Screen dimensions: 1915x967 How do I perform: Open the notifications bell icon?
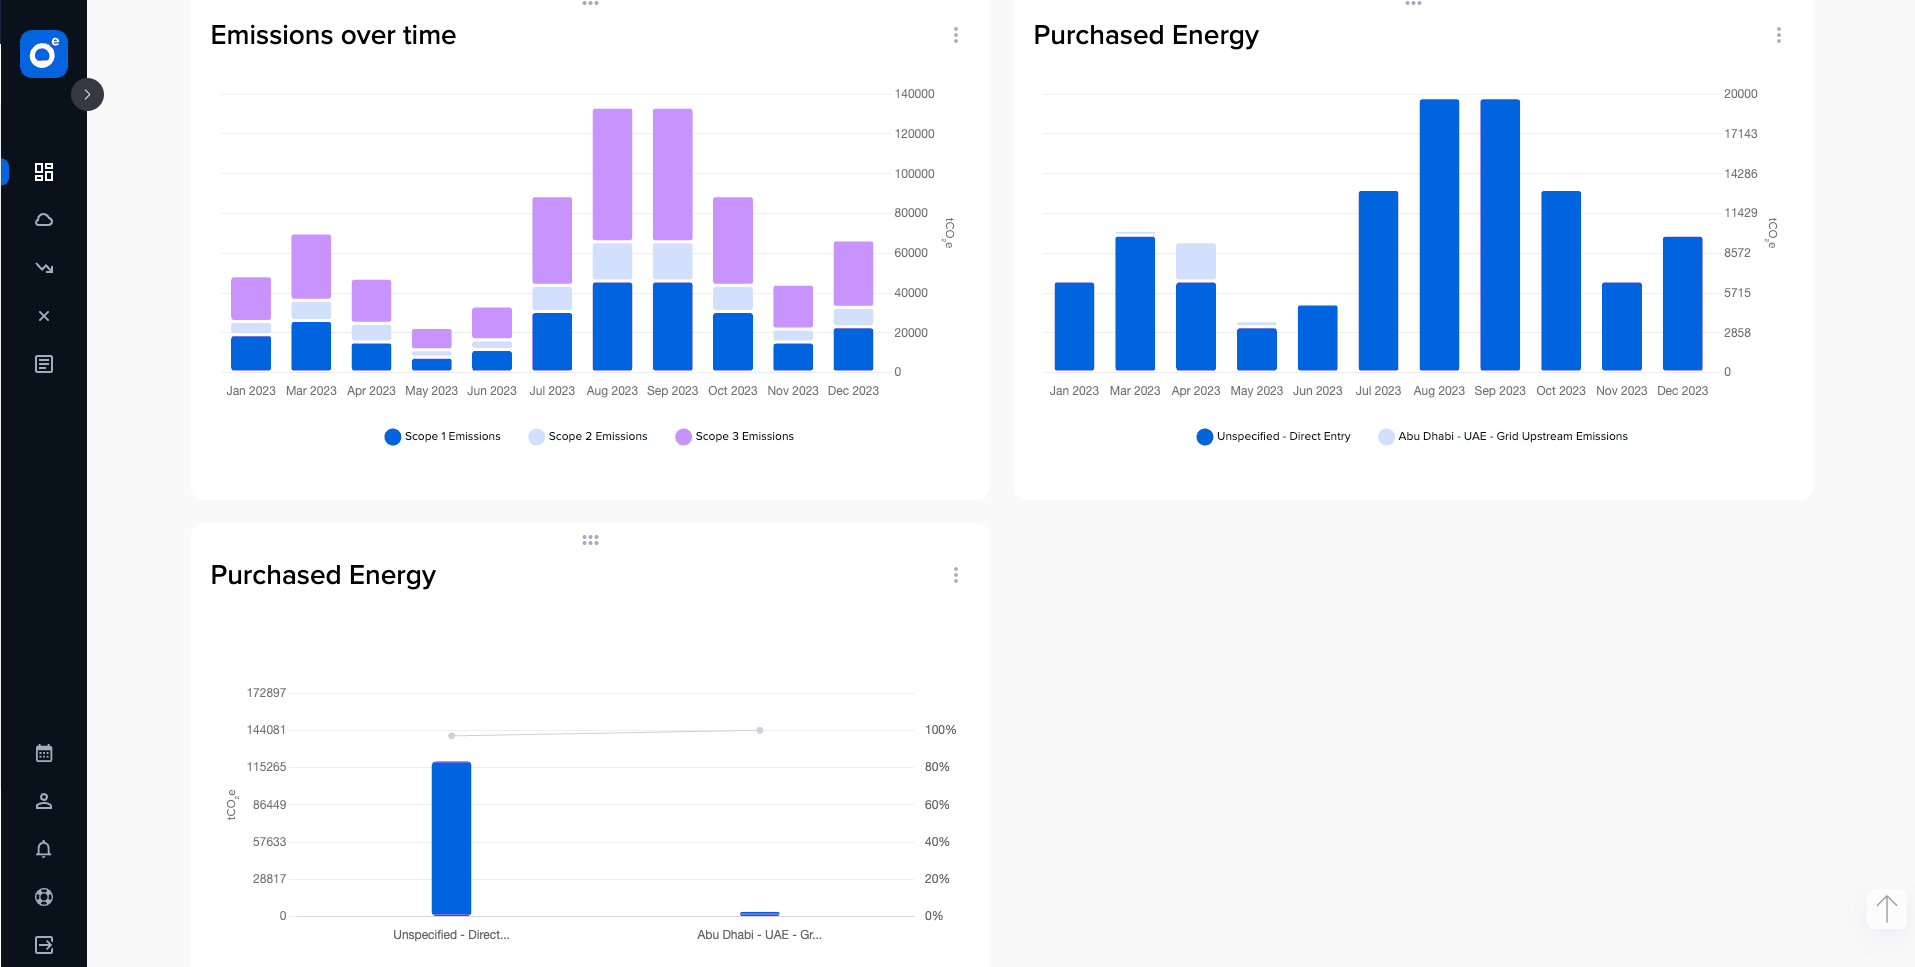43,848
